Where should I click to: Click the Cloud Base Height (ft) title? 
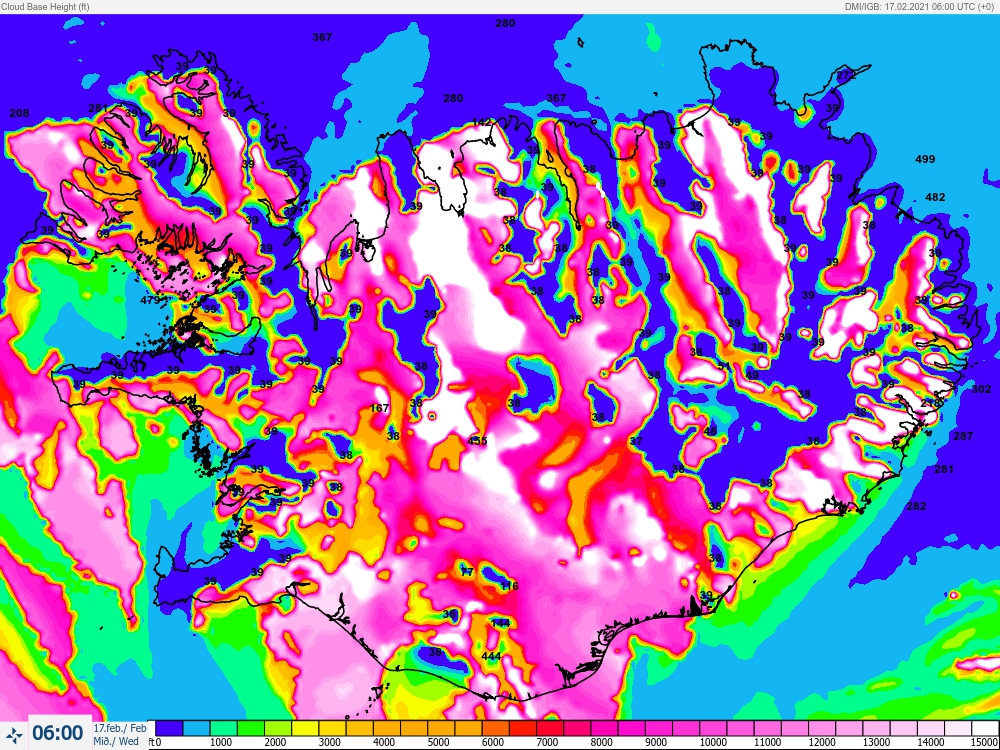point(45,6)
